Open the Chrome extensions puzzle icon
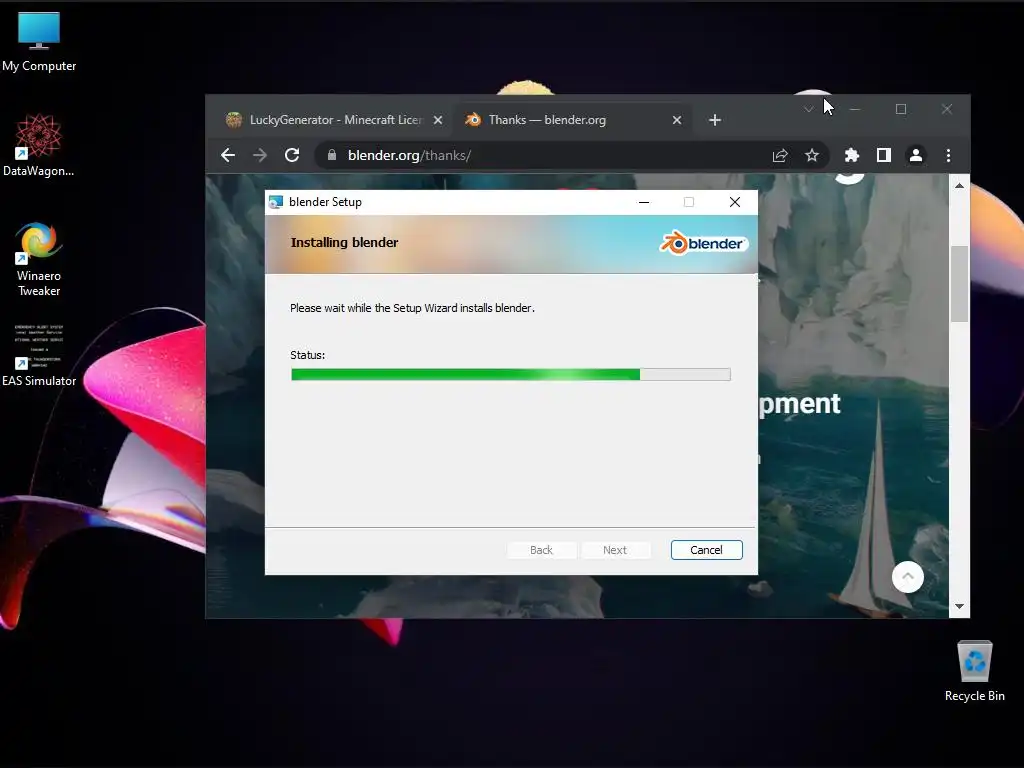The image size is (1024, 768). click(x=852, y=155)
